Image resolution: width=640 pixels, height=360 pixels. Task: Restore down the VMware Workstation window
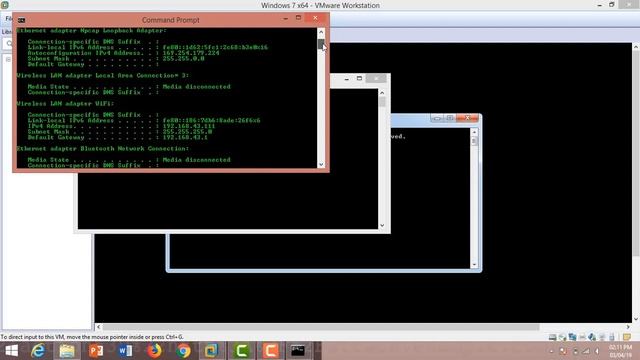611,5
